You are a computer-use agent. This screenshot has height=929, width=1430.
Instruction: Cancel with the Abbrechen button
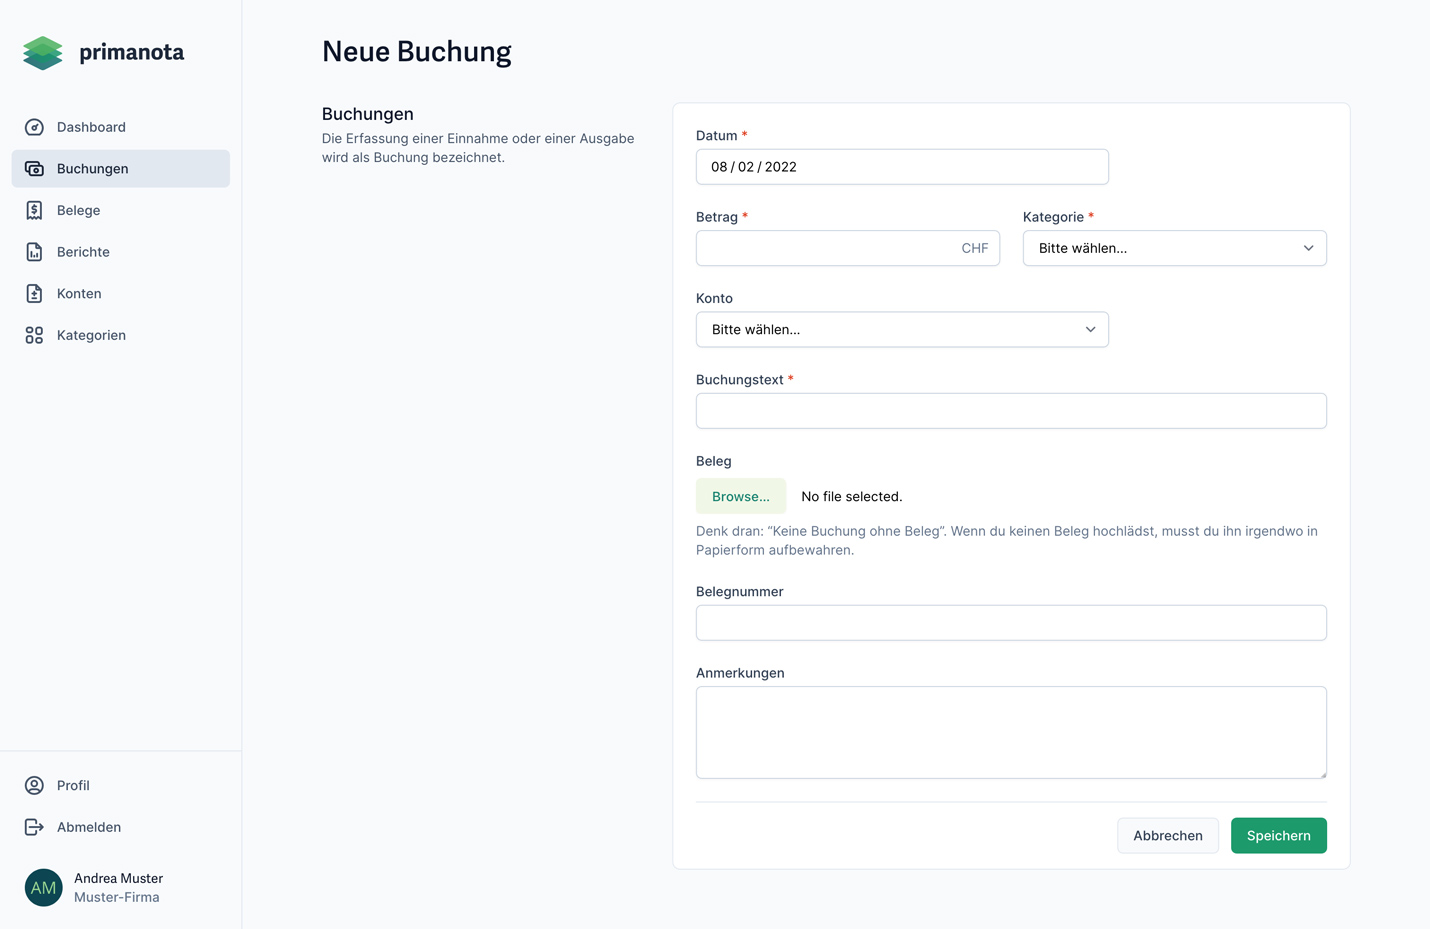tap(1167, 836)
